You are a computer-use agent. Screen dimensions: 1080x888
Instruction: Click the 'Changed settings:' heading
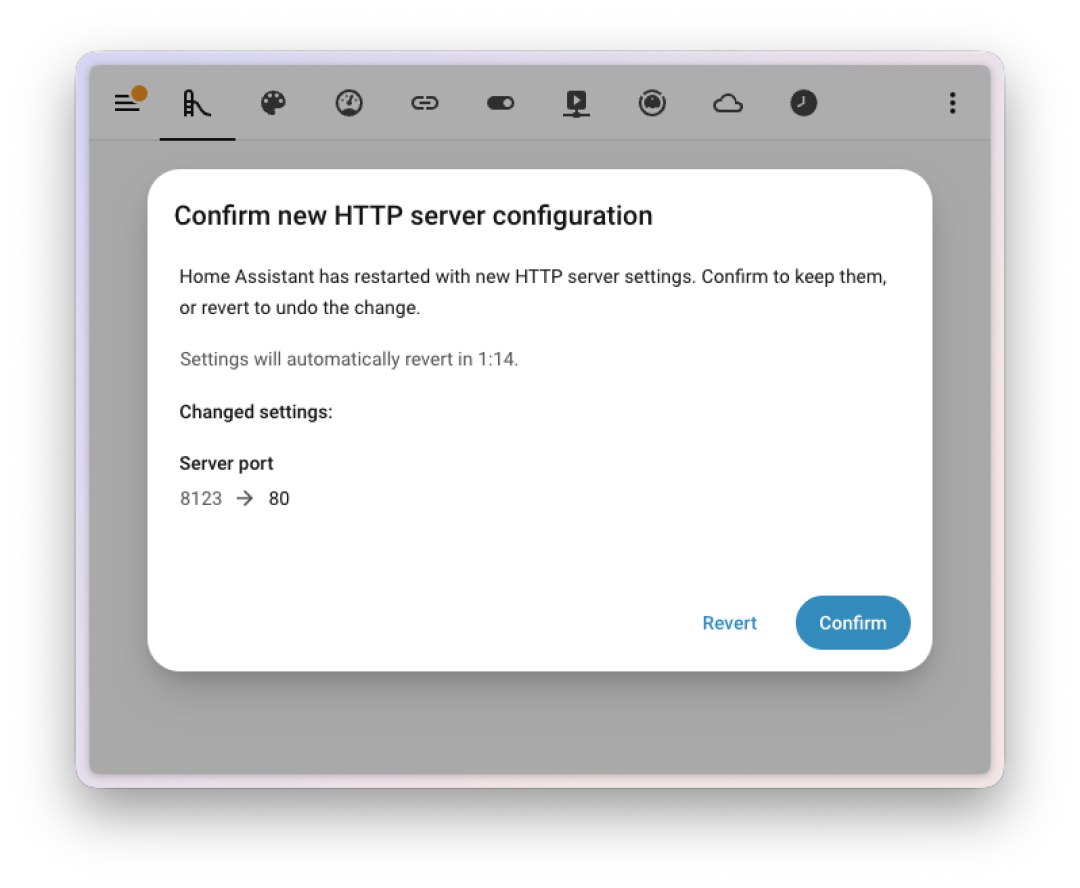pyautogui.click(x=256, y=412)
